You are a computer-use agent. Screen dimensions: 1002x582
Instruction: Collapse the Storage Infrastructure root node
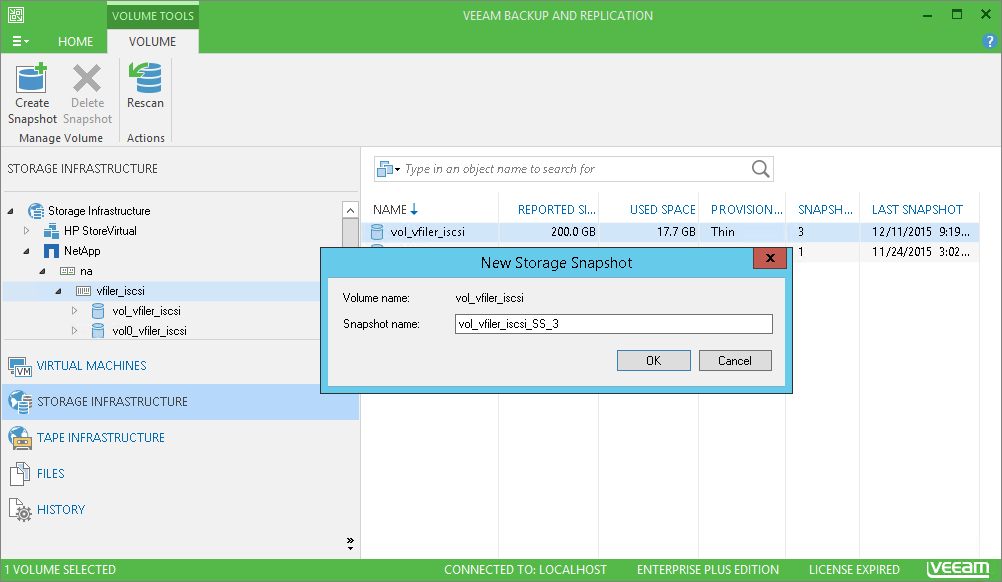click(11, 211)
